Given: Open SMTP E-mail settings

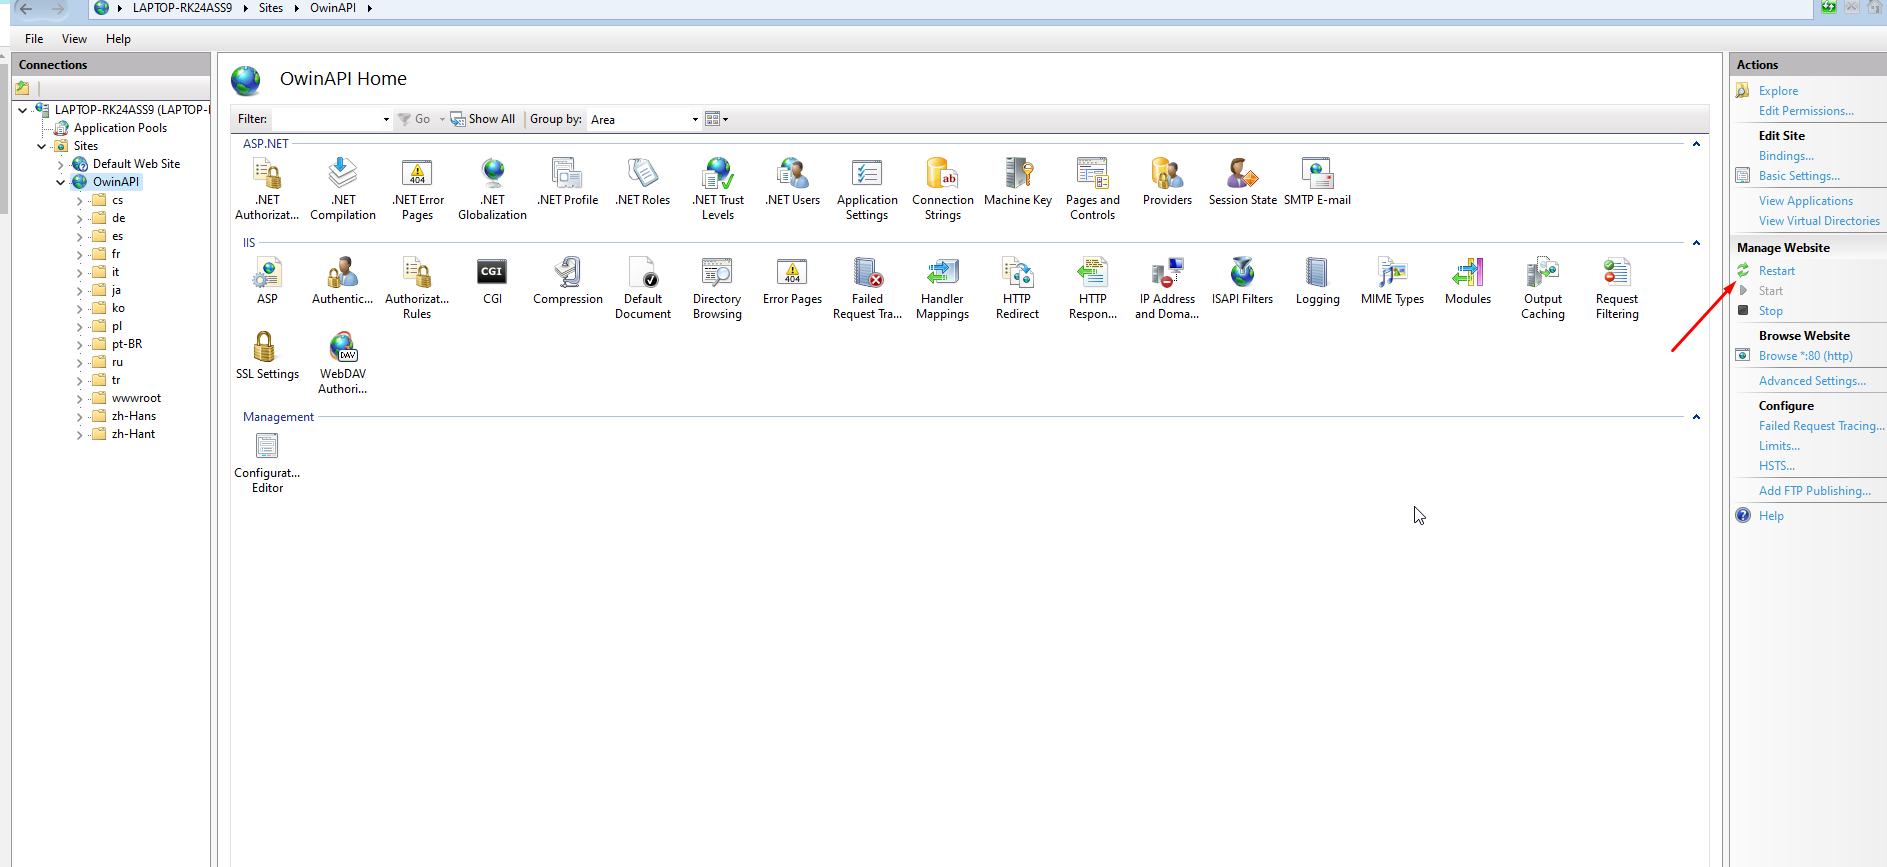Looking at the screenshot, I should [1317, 182].
